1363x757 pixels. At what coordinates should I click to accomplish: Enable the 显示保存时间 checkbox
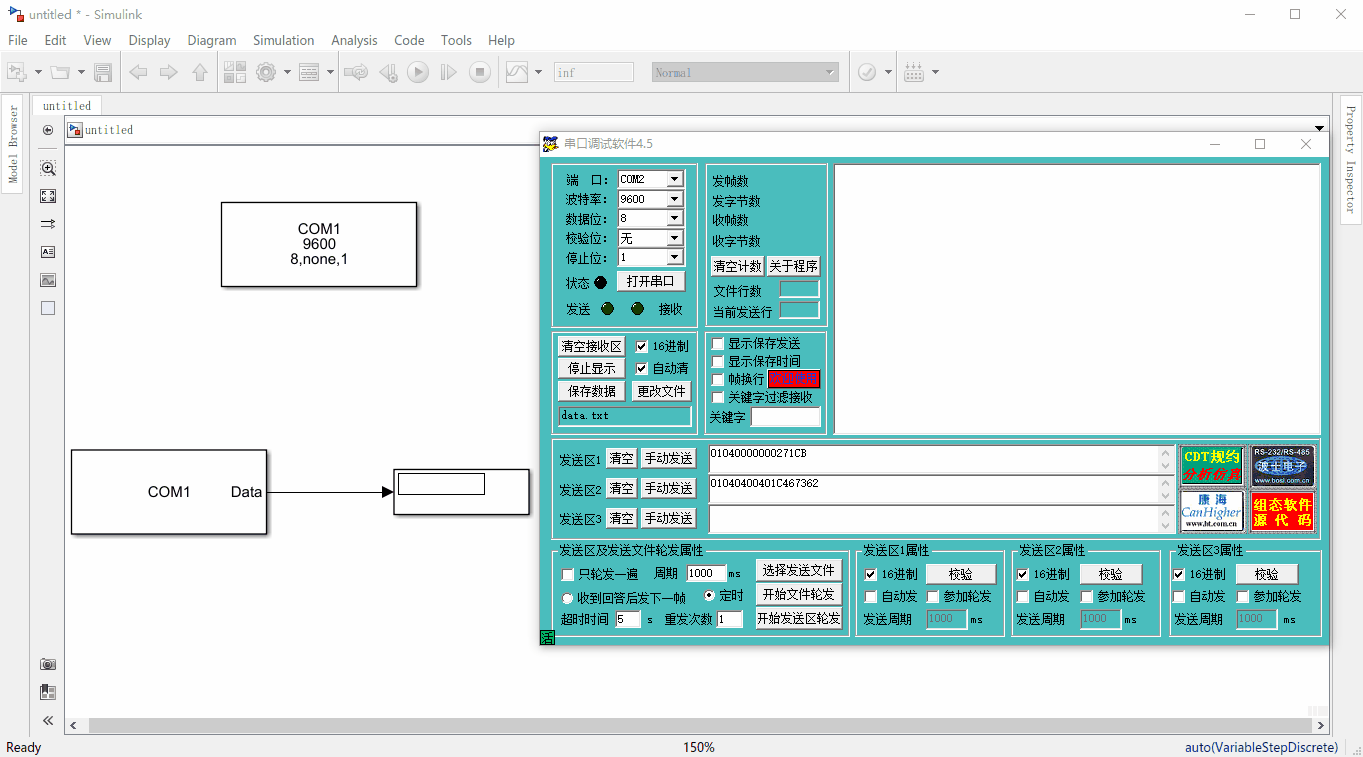(x=718, y=361)
